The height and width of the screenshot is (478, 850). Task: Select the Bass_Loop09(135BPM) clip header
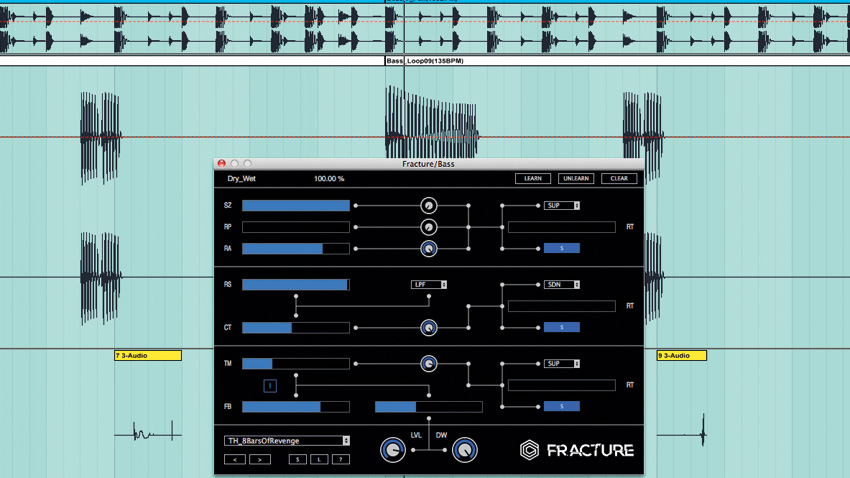[425, 61]
